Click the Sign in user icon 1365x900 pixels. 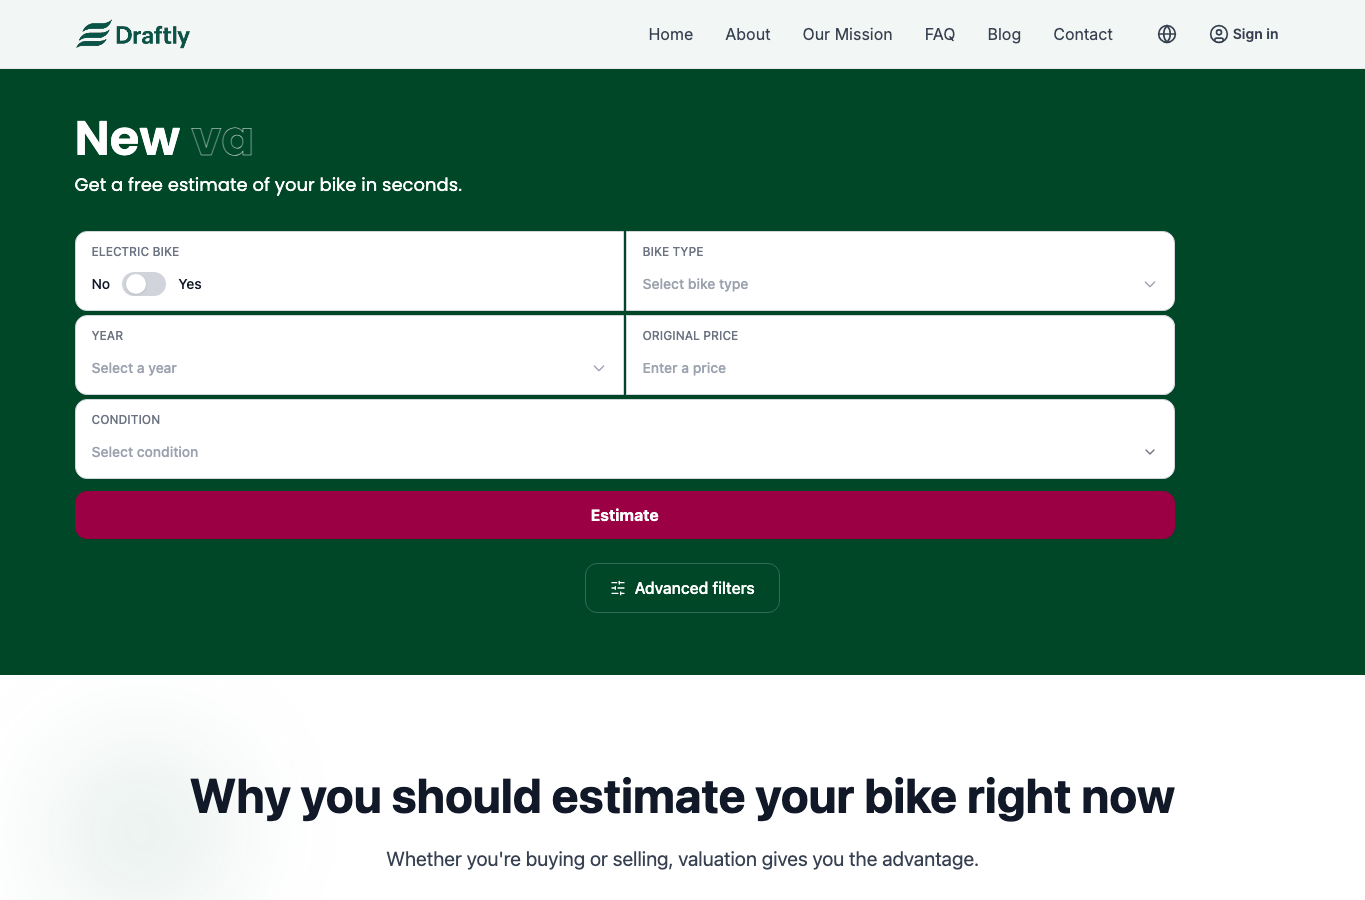click(1218, 34)
